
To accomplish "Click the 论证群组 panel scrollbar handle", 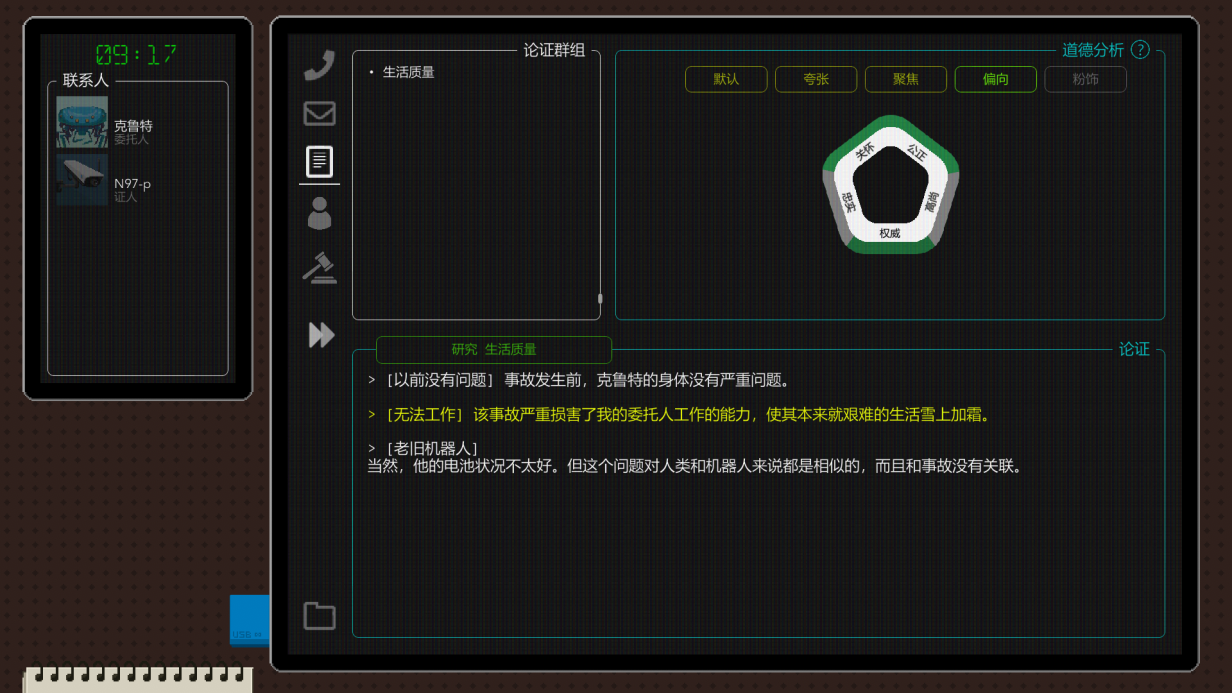I will coord(600,298).
